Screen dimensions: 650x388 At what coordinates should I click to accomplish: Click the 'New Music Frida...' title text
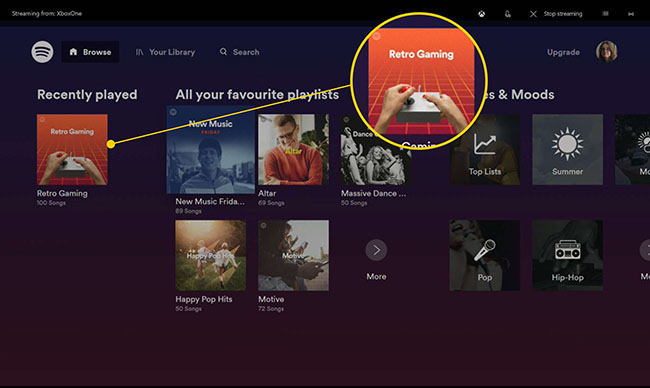[210, 201]
